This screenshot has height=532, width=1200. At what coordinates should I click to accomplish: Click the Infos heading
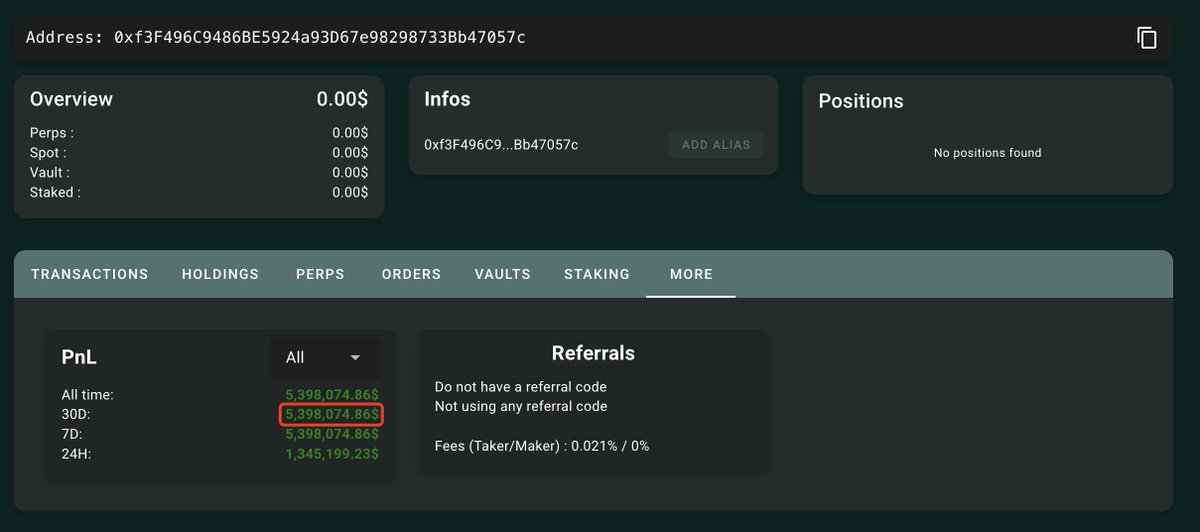(x=447, y=99)
